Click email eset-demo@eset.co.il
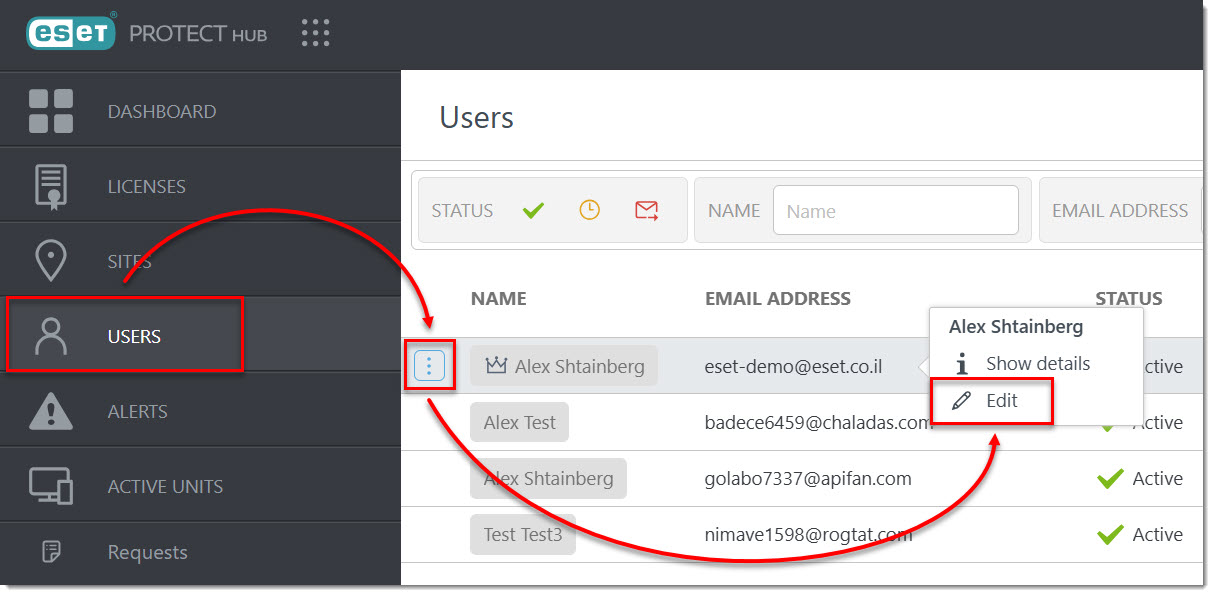Viewport: 1213px width, 595px height. (x=793, y=366)
